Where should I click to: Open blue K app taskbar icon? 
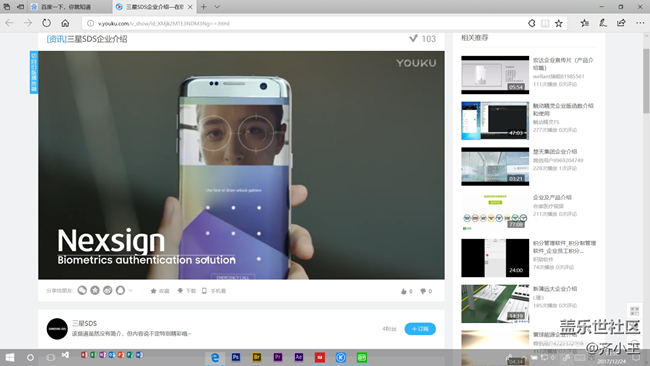coord(341,357)
